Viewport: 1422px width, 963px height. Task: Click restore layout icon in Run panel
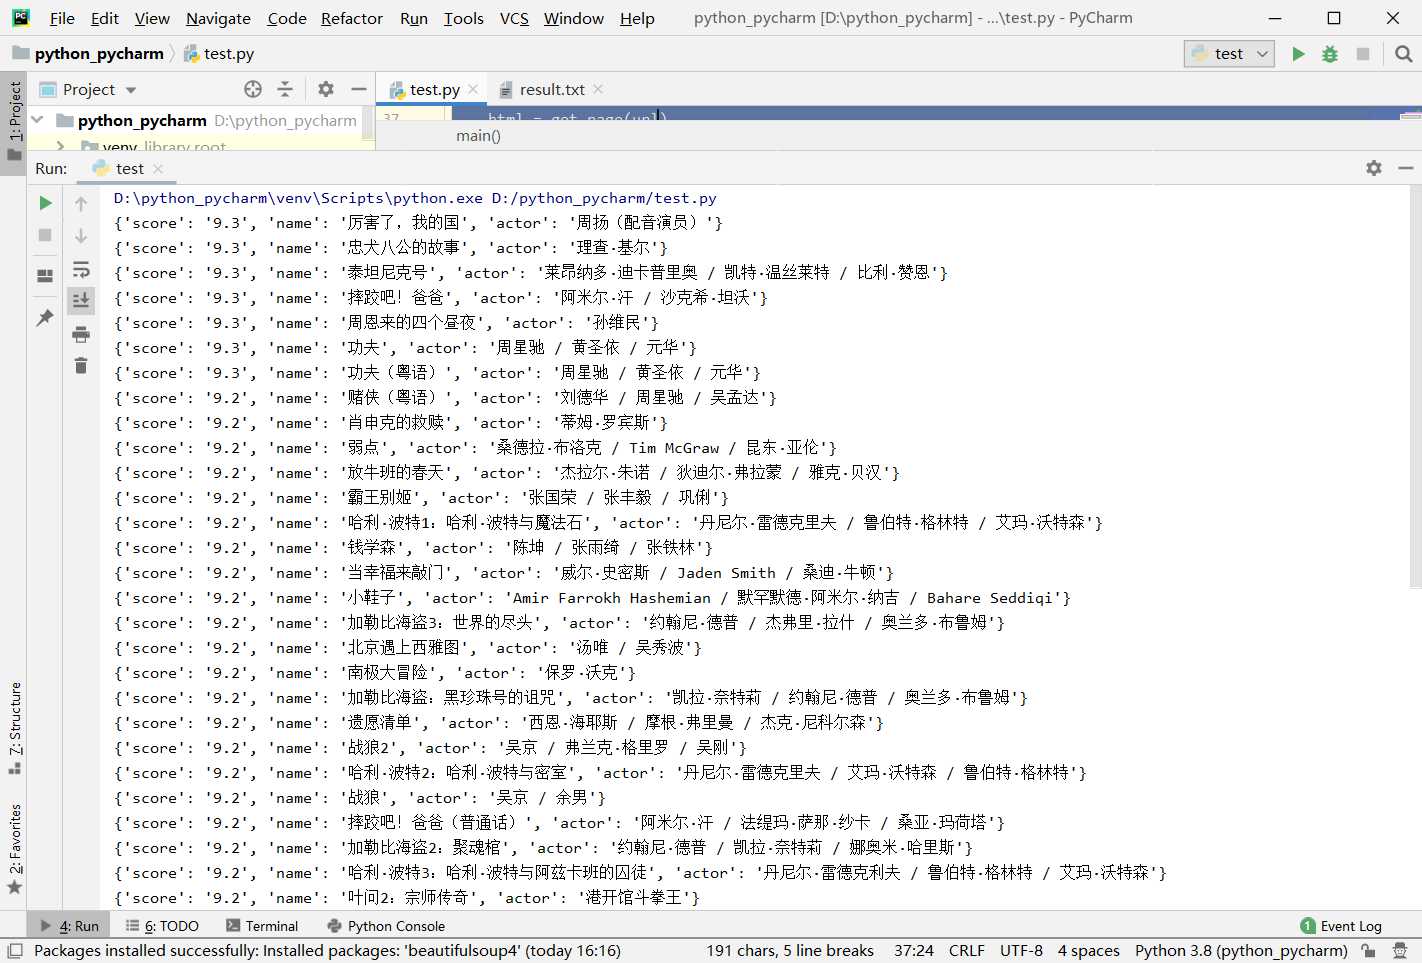[45, 276]
